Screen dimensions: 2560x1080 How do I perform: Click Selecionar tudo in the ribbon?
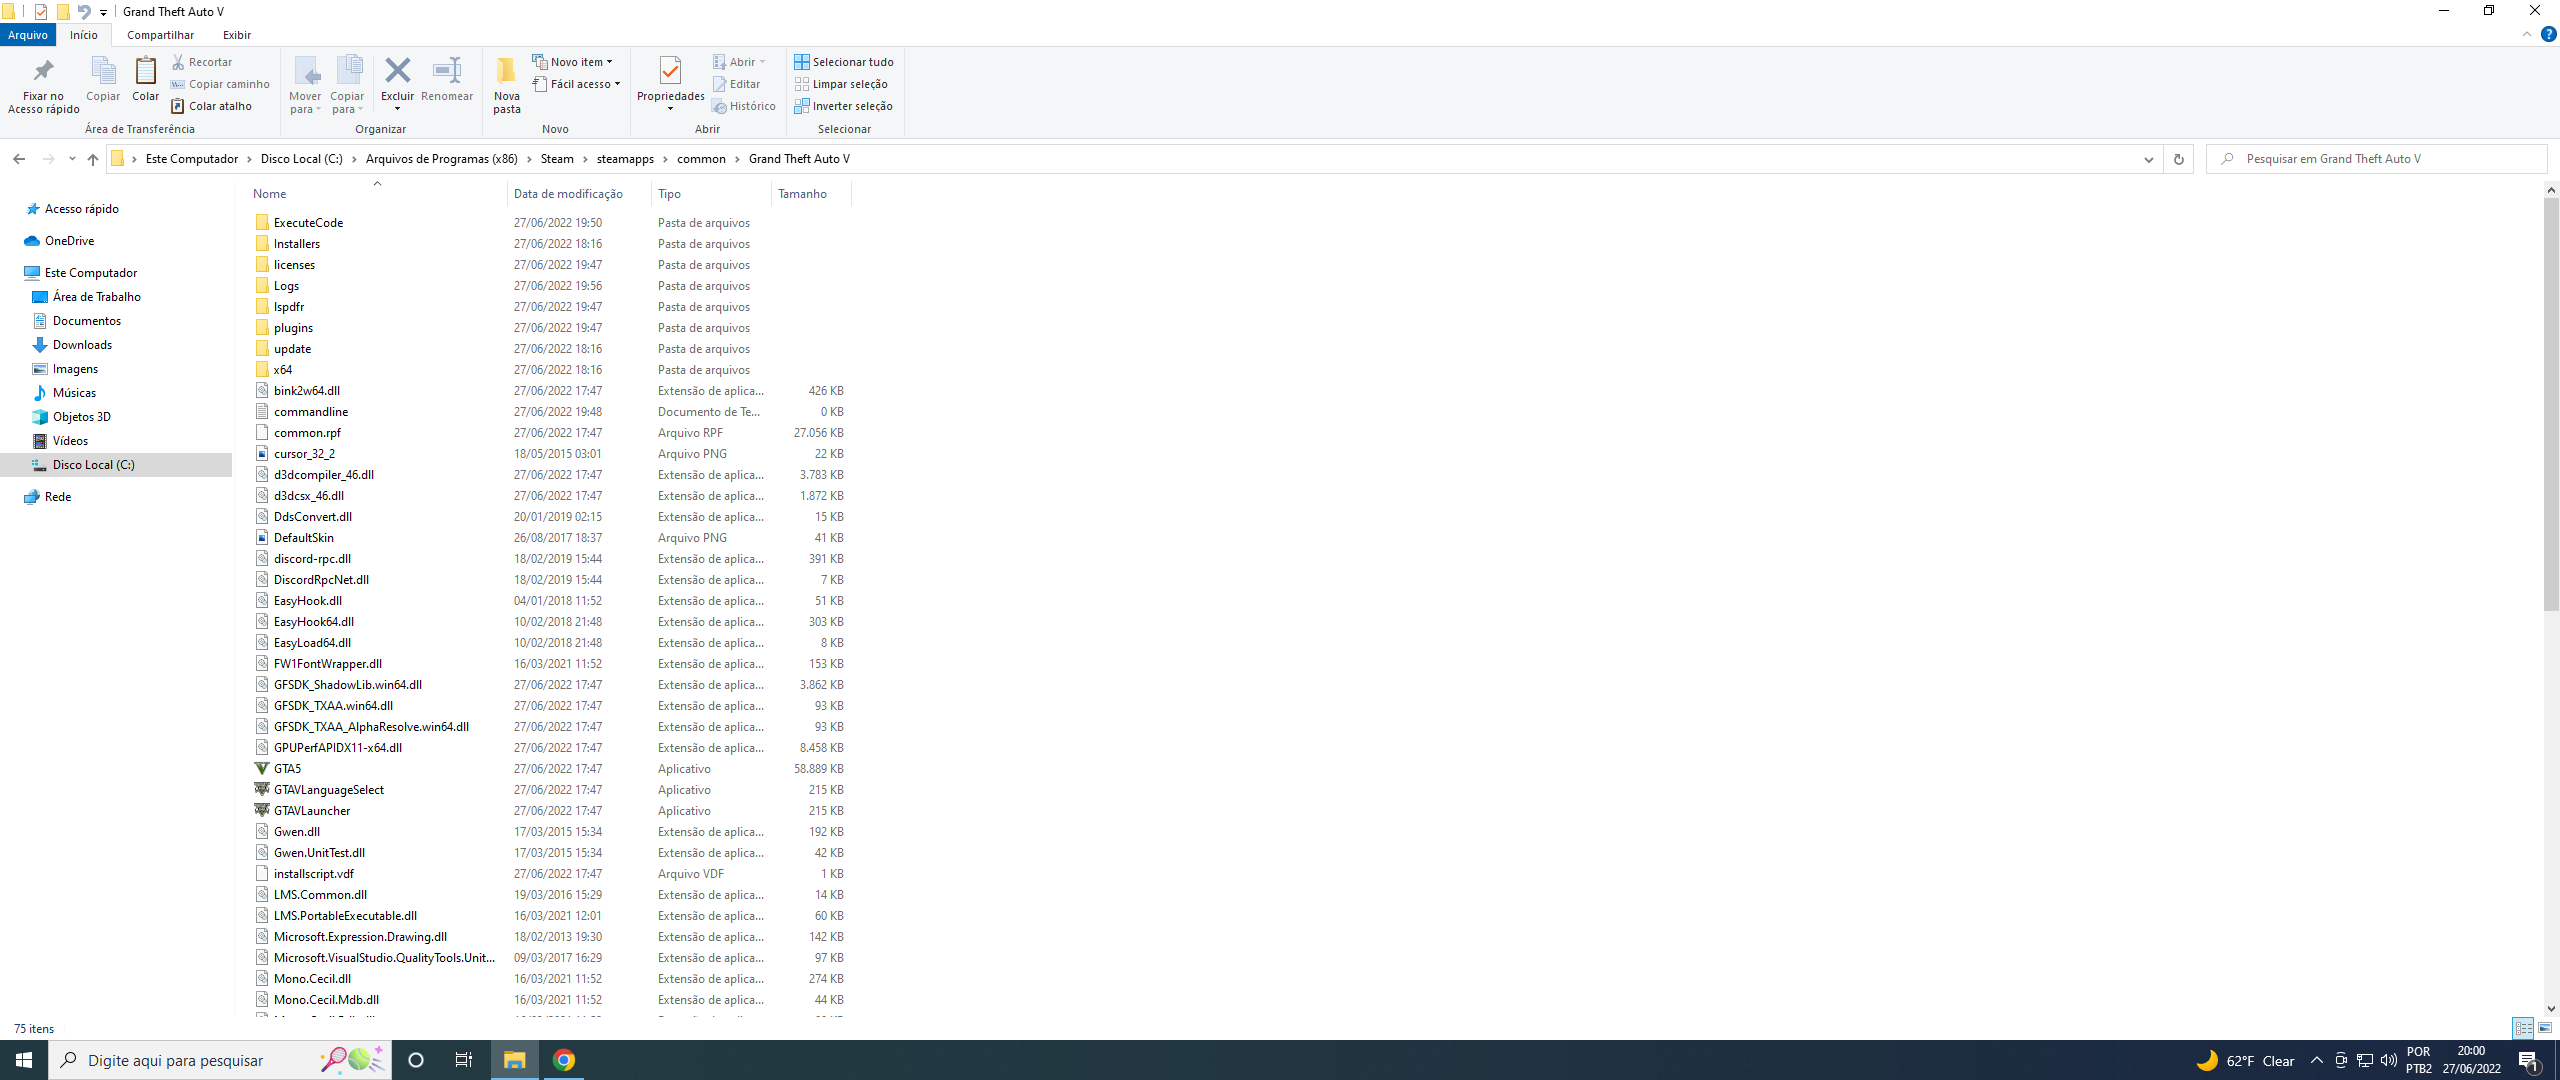coord(844,62)
